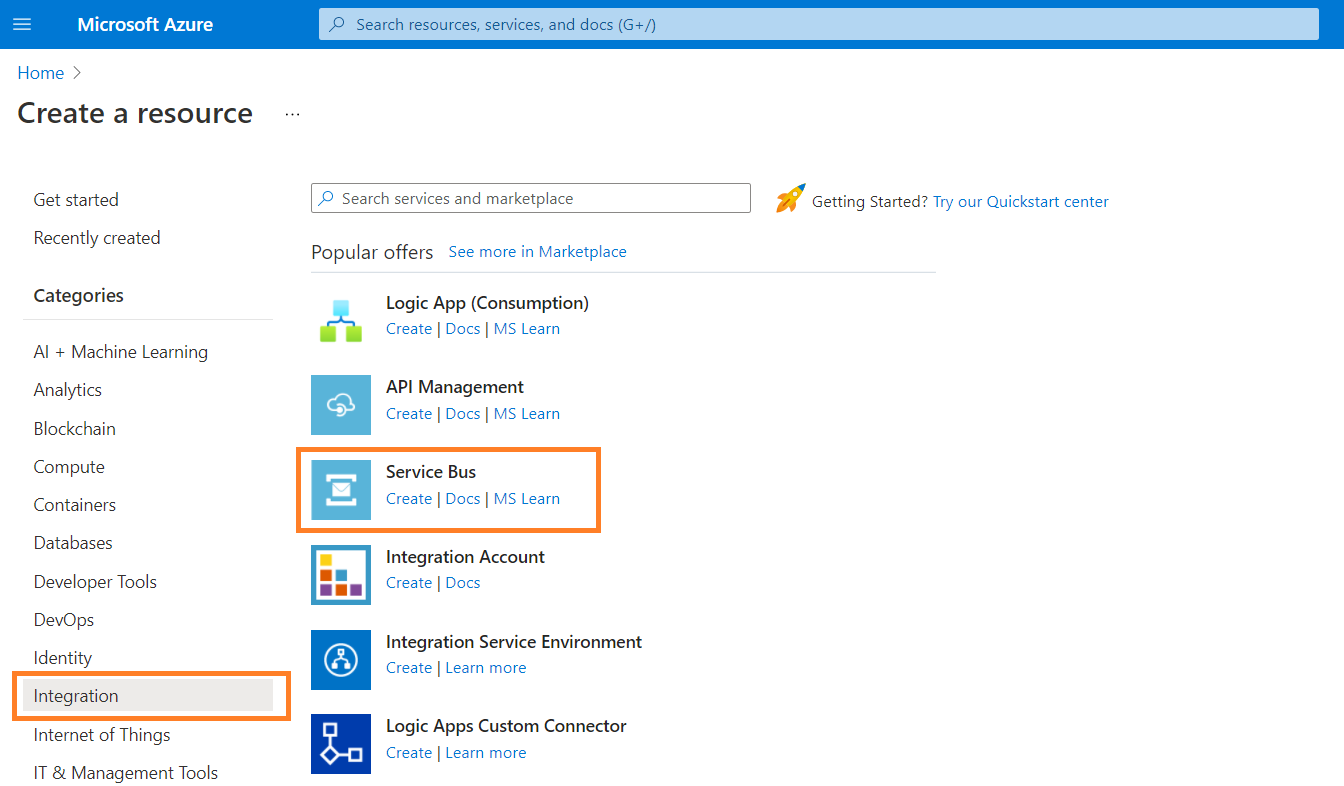Screen dimensions: 1344x786
Task: Open Docs for Integration Account
Action: pyautogui.click(x=463, y=583)
